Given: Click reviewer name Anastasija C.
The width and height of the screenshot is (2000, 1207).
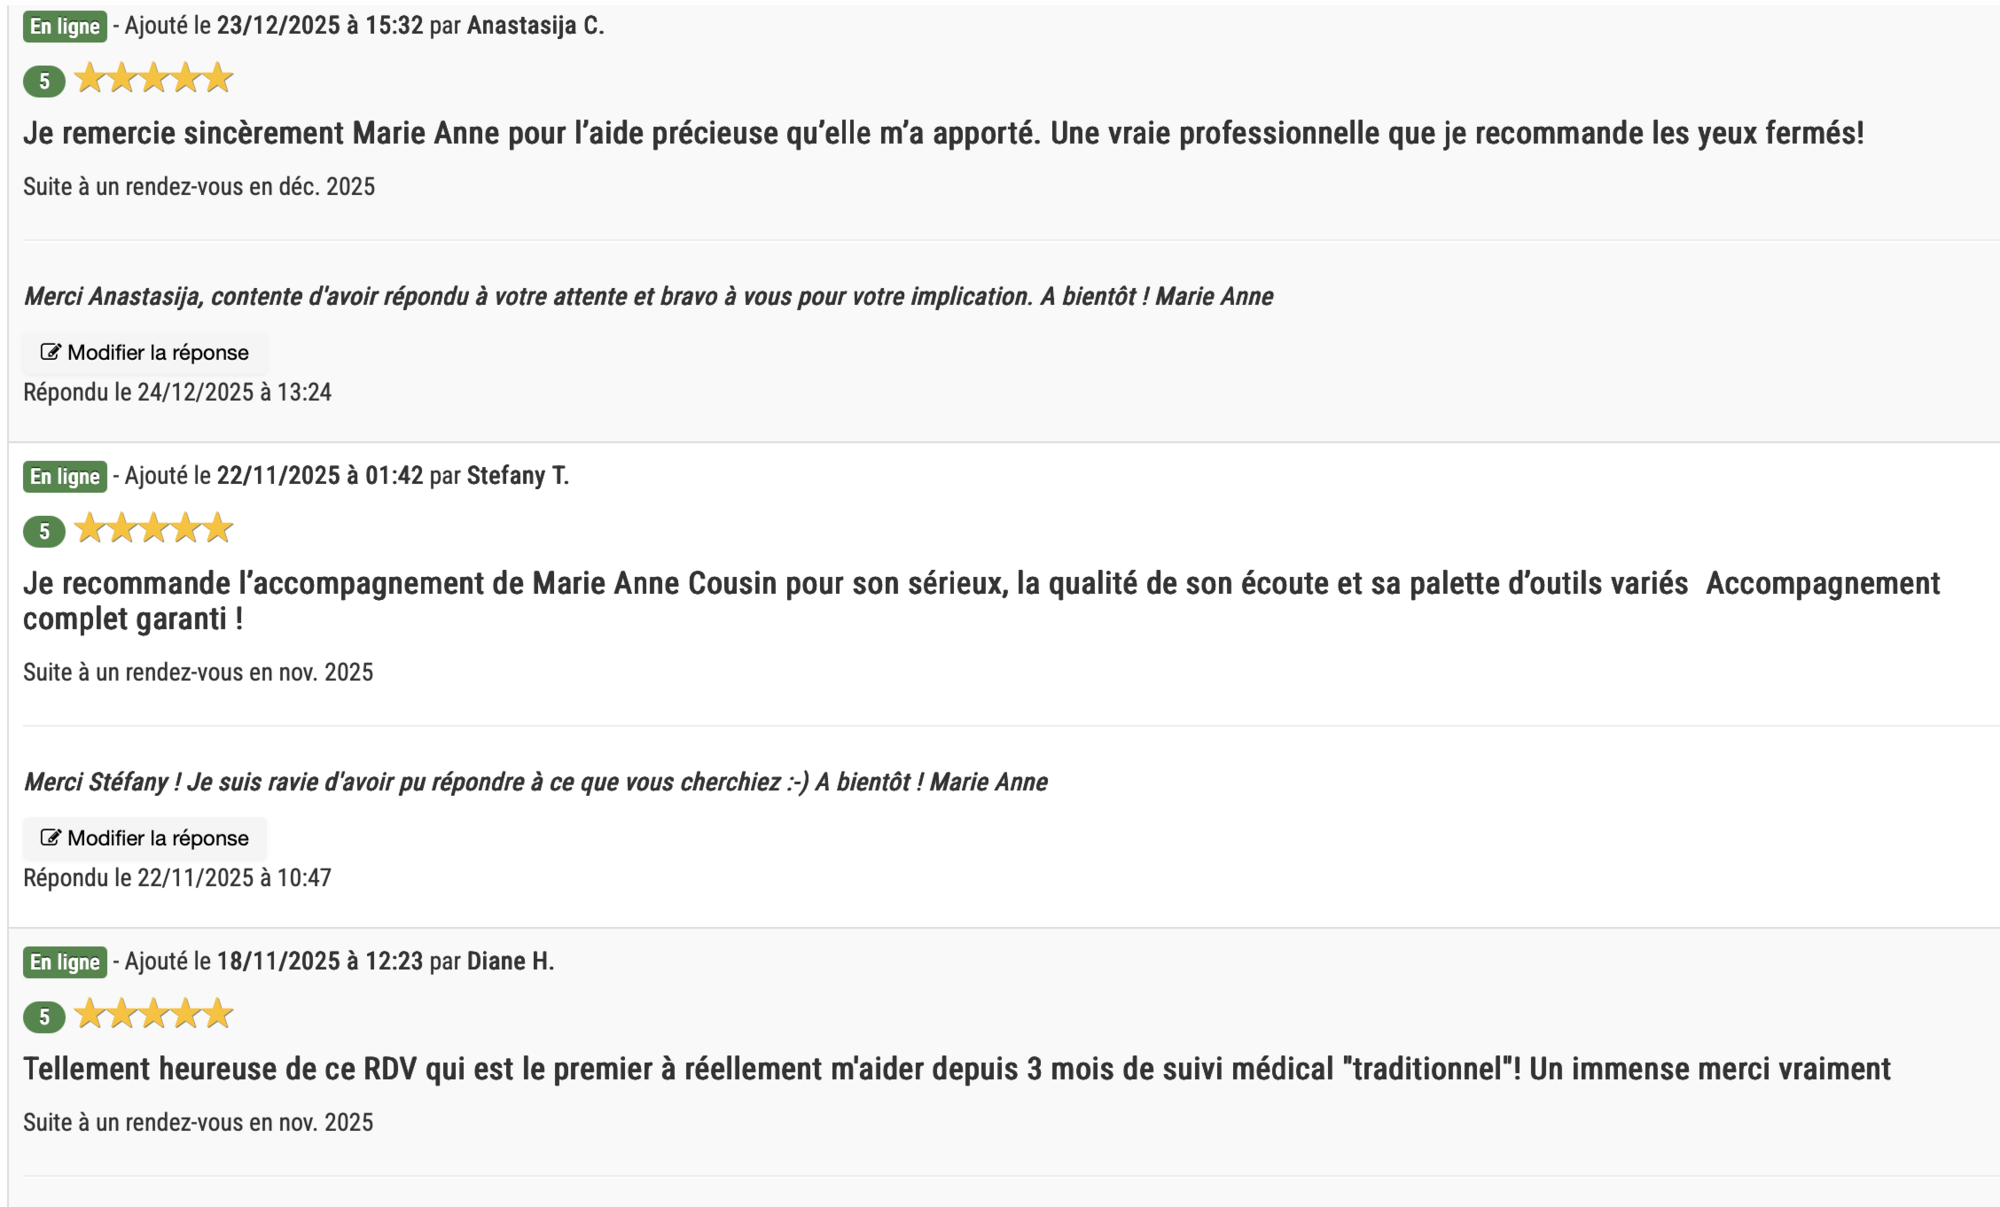Looking at the screenshot, I should coord(536,26).
